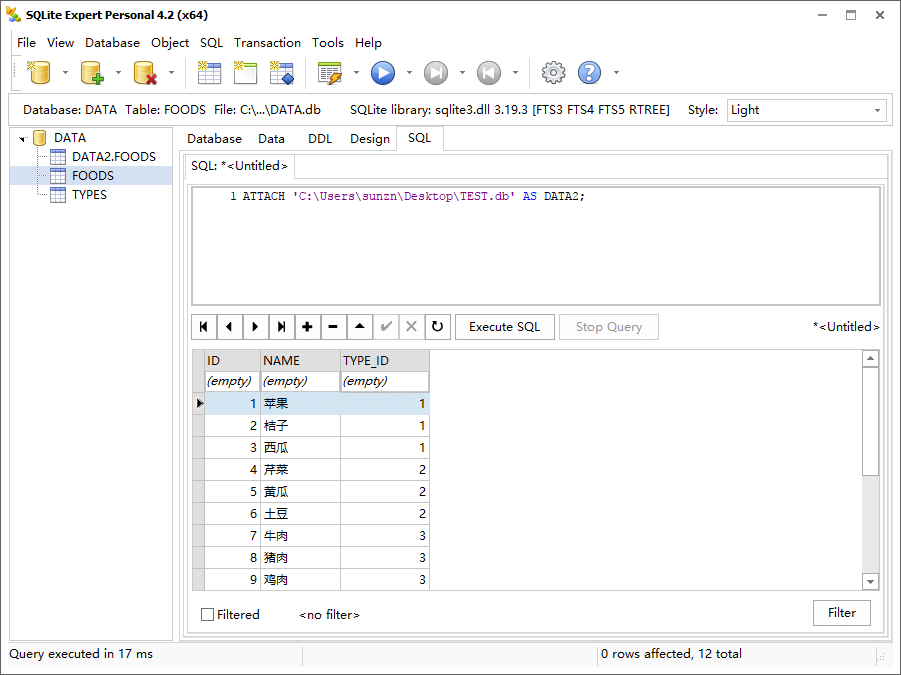901x675 pixels.
Task: Open the Transaction menu
Action: click(x=267, y=43)
